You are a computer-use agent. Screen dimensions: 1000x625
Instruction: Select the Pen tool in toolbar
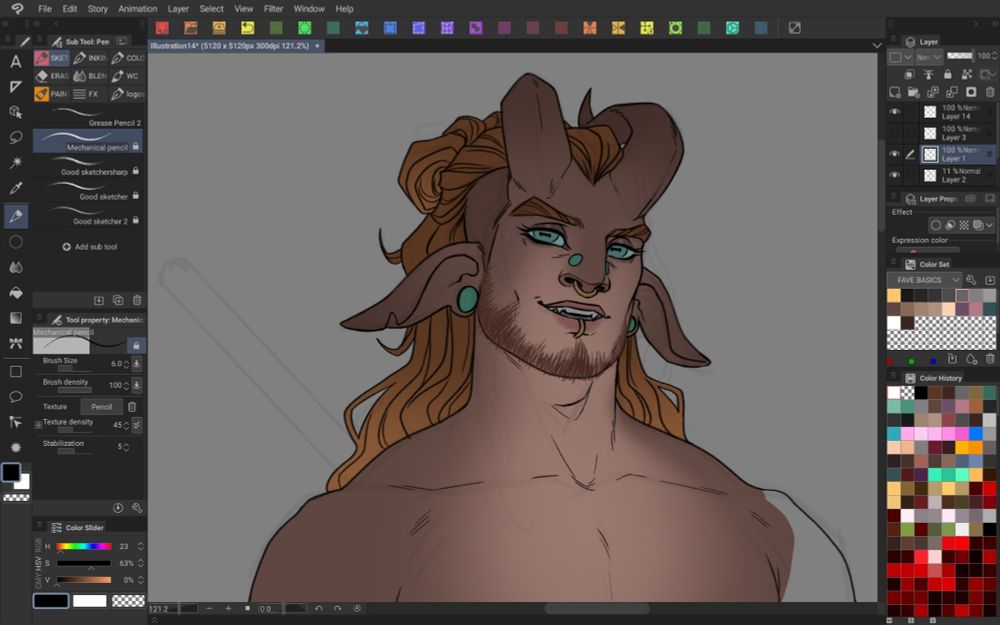16,216
